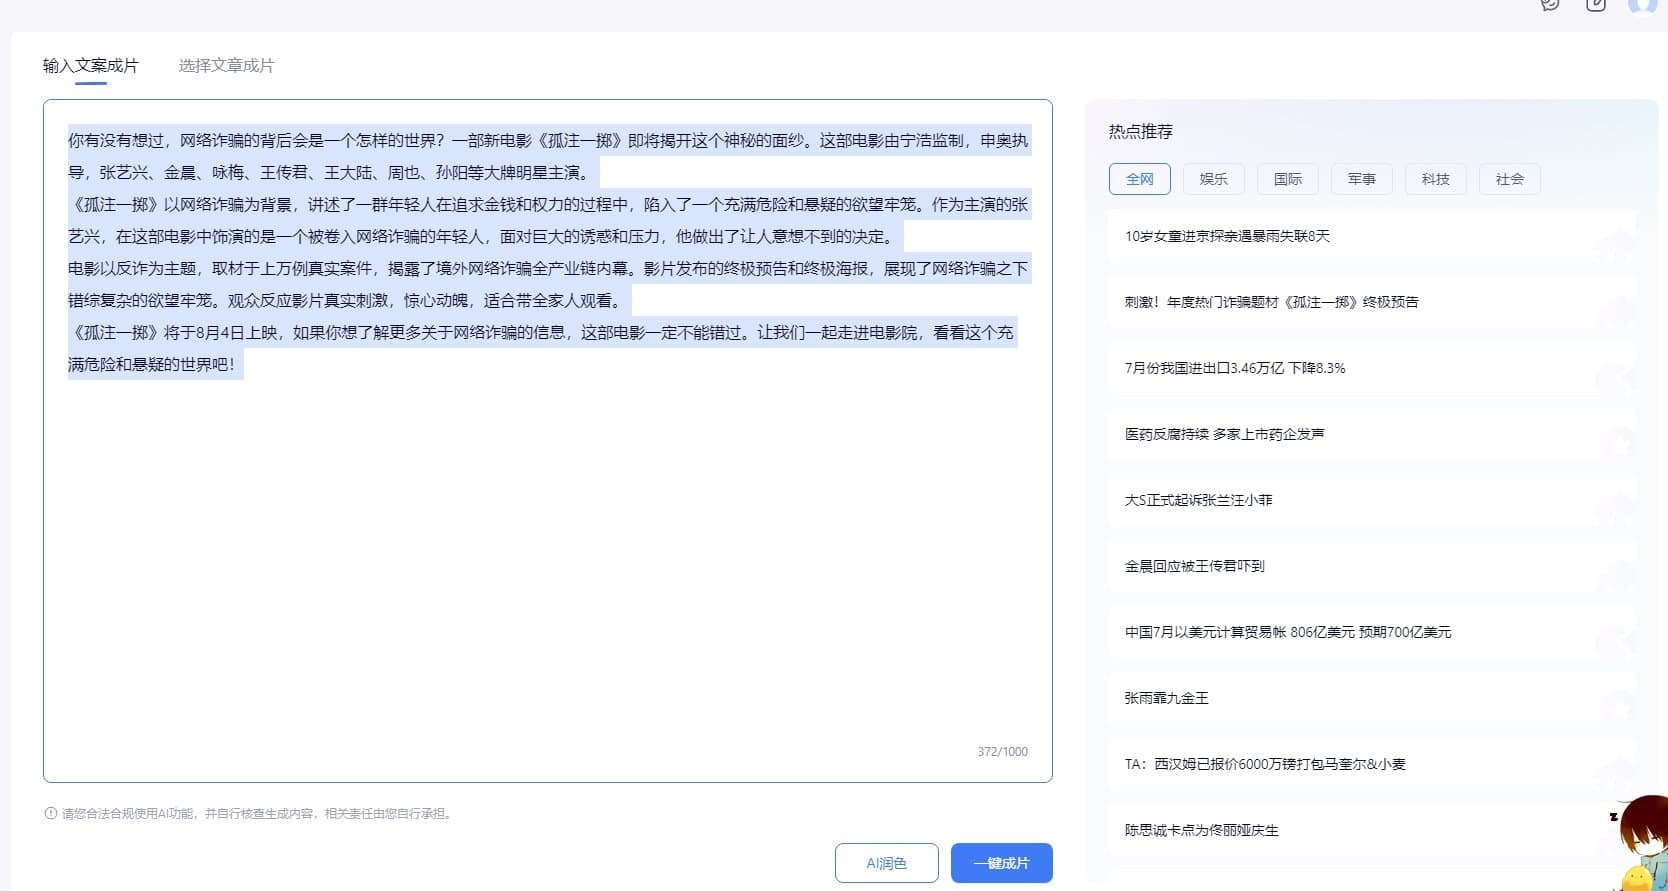Click the disclaimer text 请您合法合规使用AI功能
The image size is (1668, 891).
tap(258, 814)
